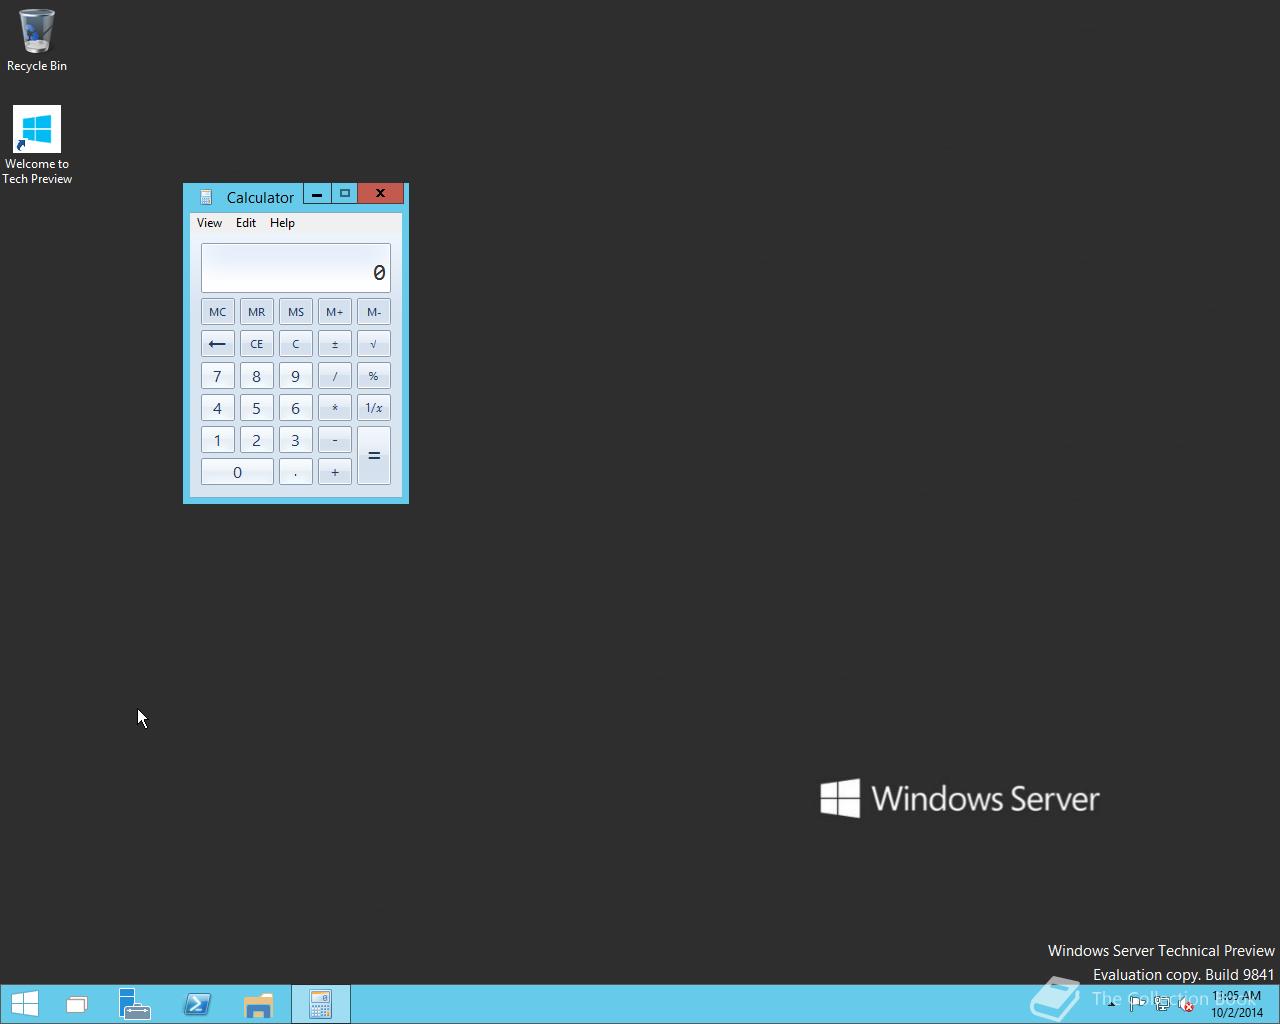Close the Calculator window
Image resolution: width=1280 pixels, height=1024 pixels.
(x=380, y=194)
